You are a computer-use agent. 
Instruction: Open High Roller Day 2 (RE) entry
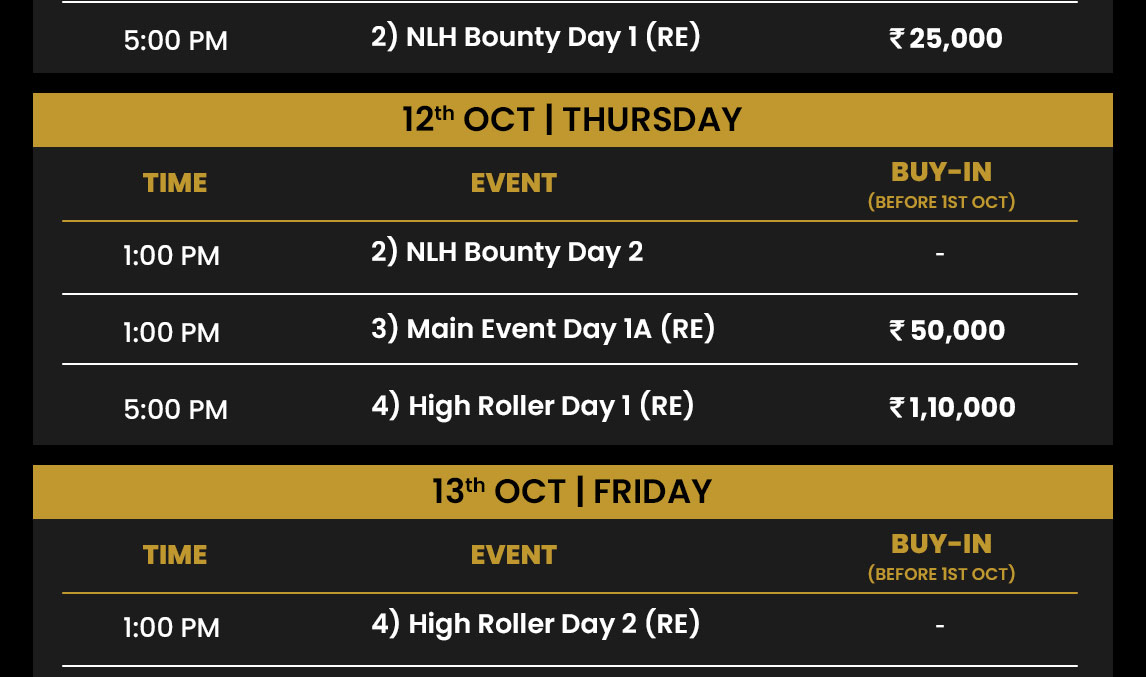(x=536, y=624)
